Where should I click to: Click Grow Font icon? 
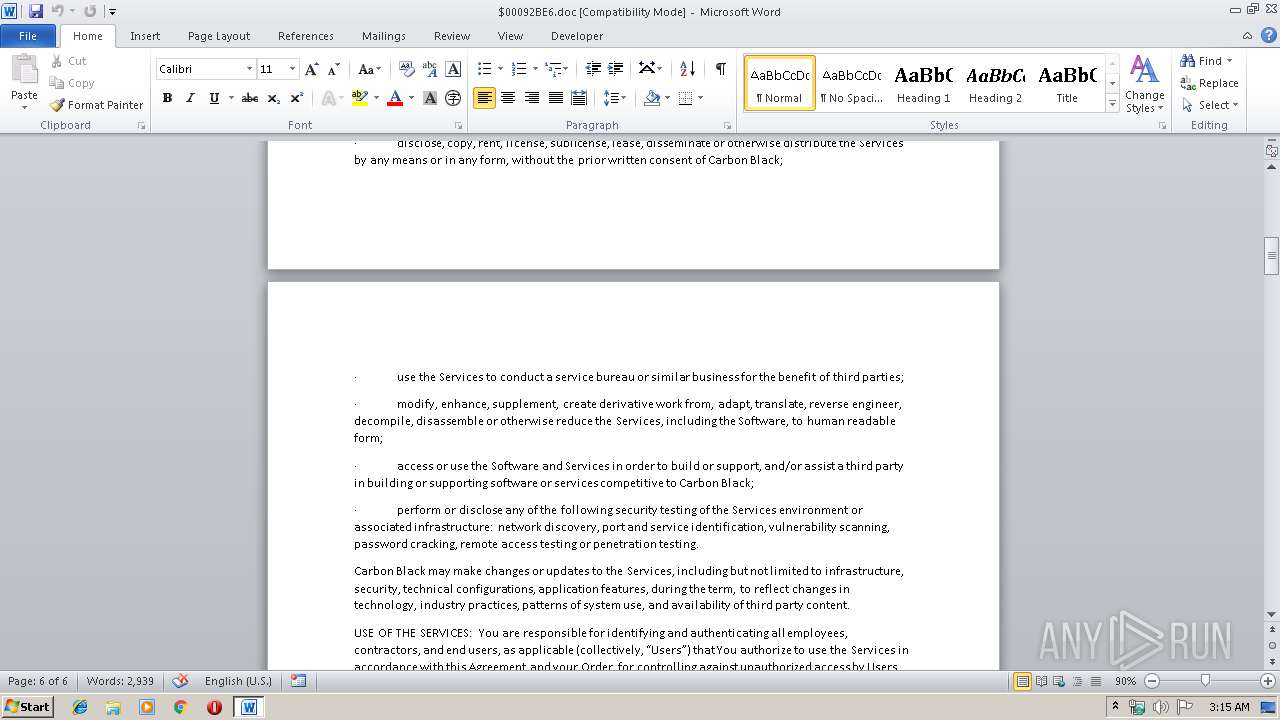(312, 69)
